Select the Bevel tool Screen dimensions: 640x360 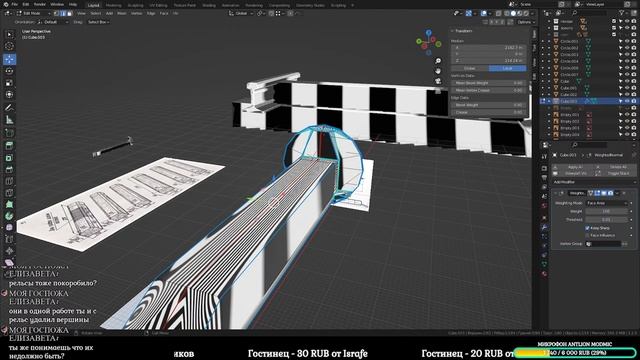[9, 169]
